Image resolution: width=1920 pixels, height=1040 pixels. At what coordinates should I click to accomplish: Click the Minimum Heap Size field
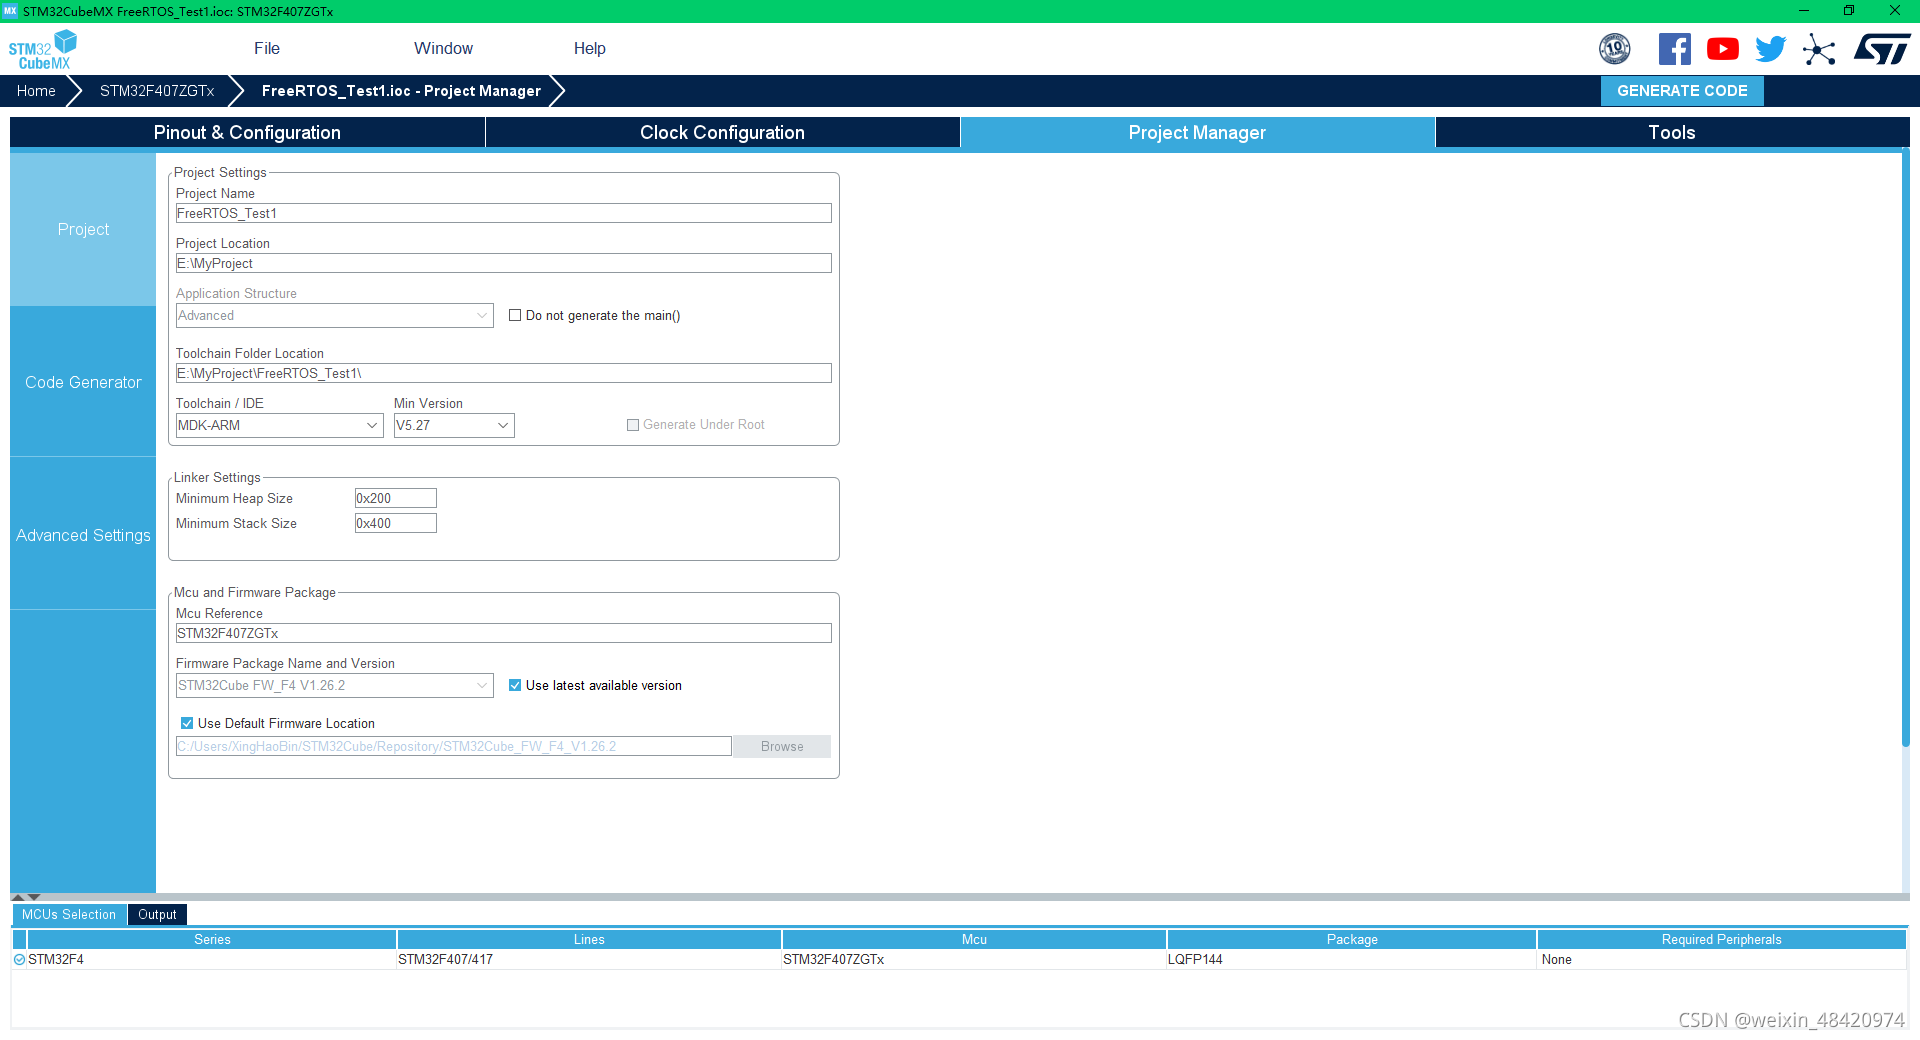tap(395, 498)
